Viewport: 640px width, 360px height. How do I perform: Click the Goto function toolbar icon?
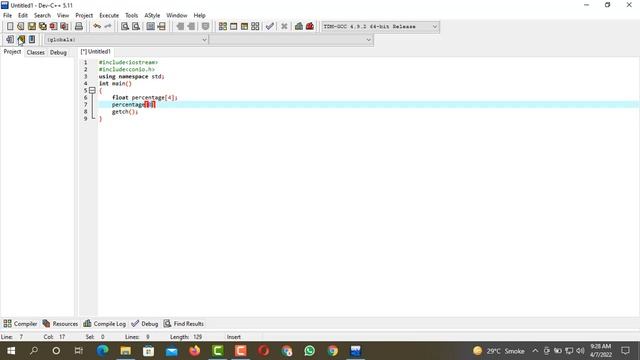150,27
